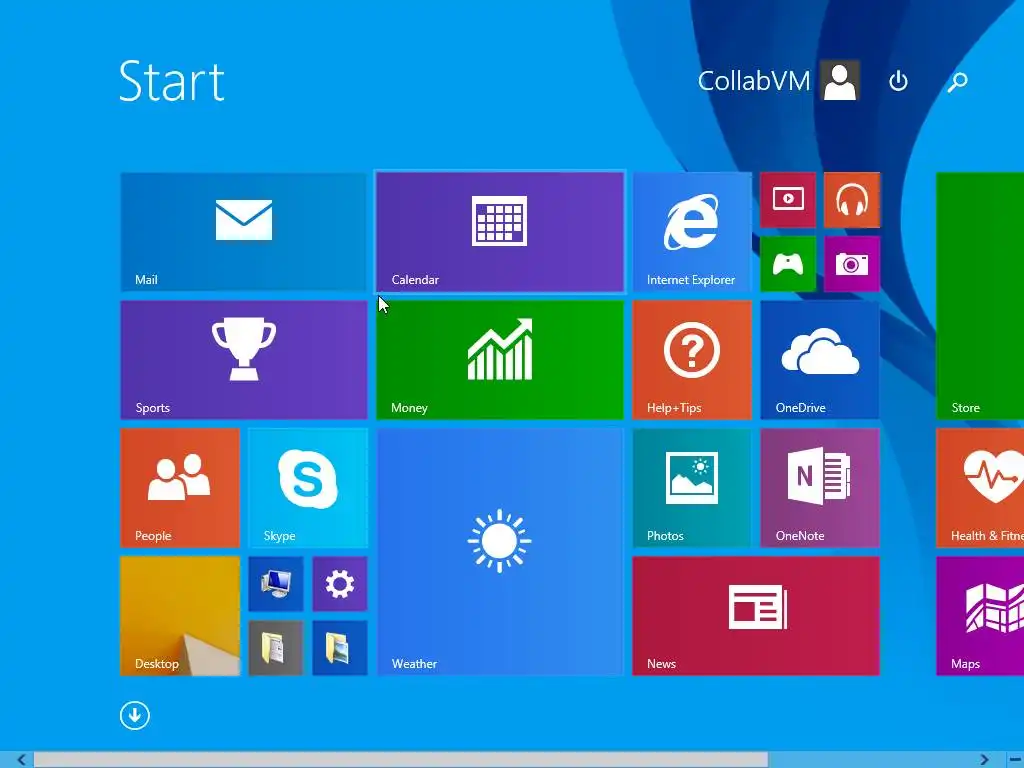Open the Documents folder small tile
The image size is (1024, 768).
click(276, 647)
